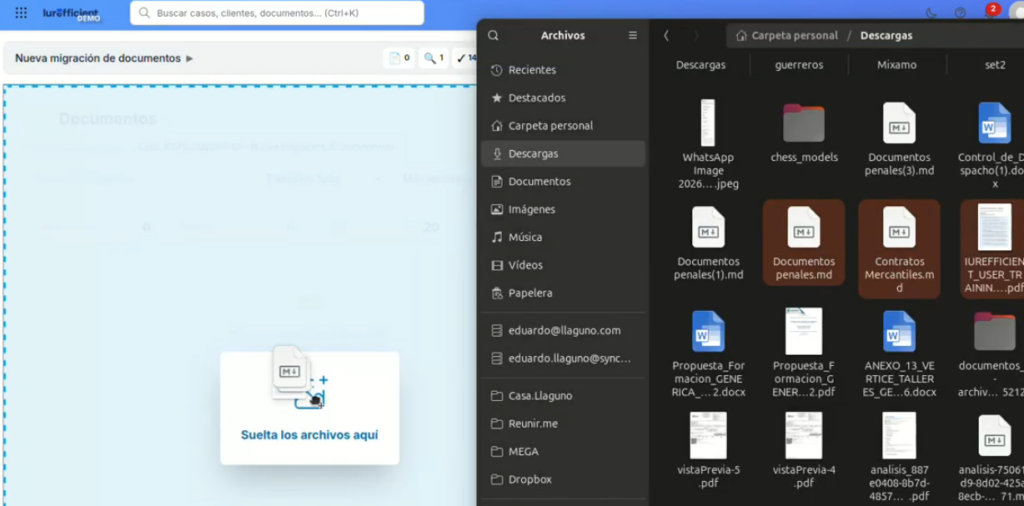Click the magnifier counter showing 1
The image size is (1024, 506).
pyautogui.click(x=434, y=58)
